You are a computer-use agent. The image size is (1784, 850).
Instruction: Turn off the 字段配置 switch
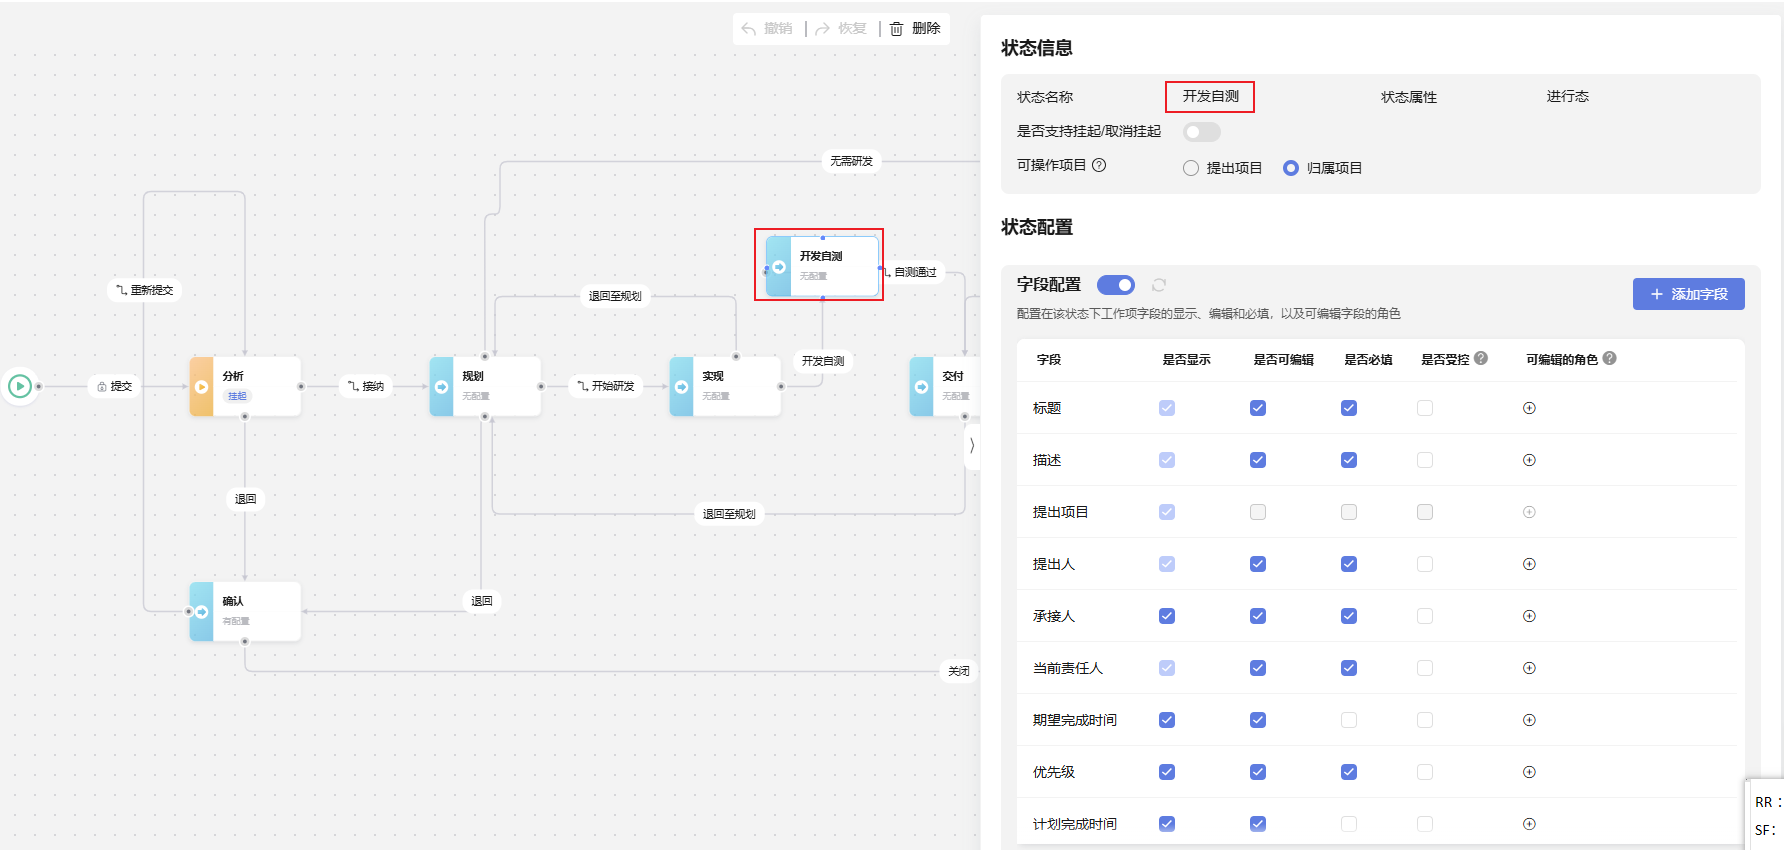(1116, 285)
